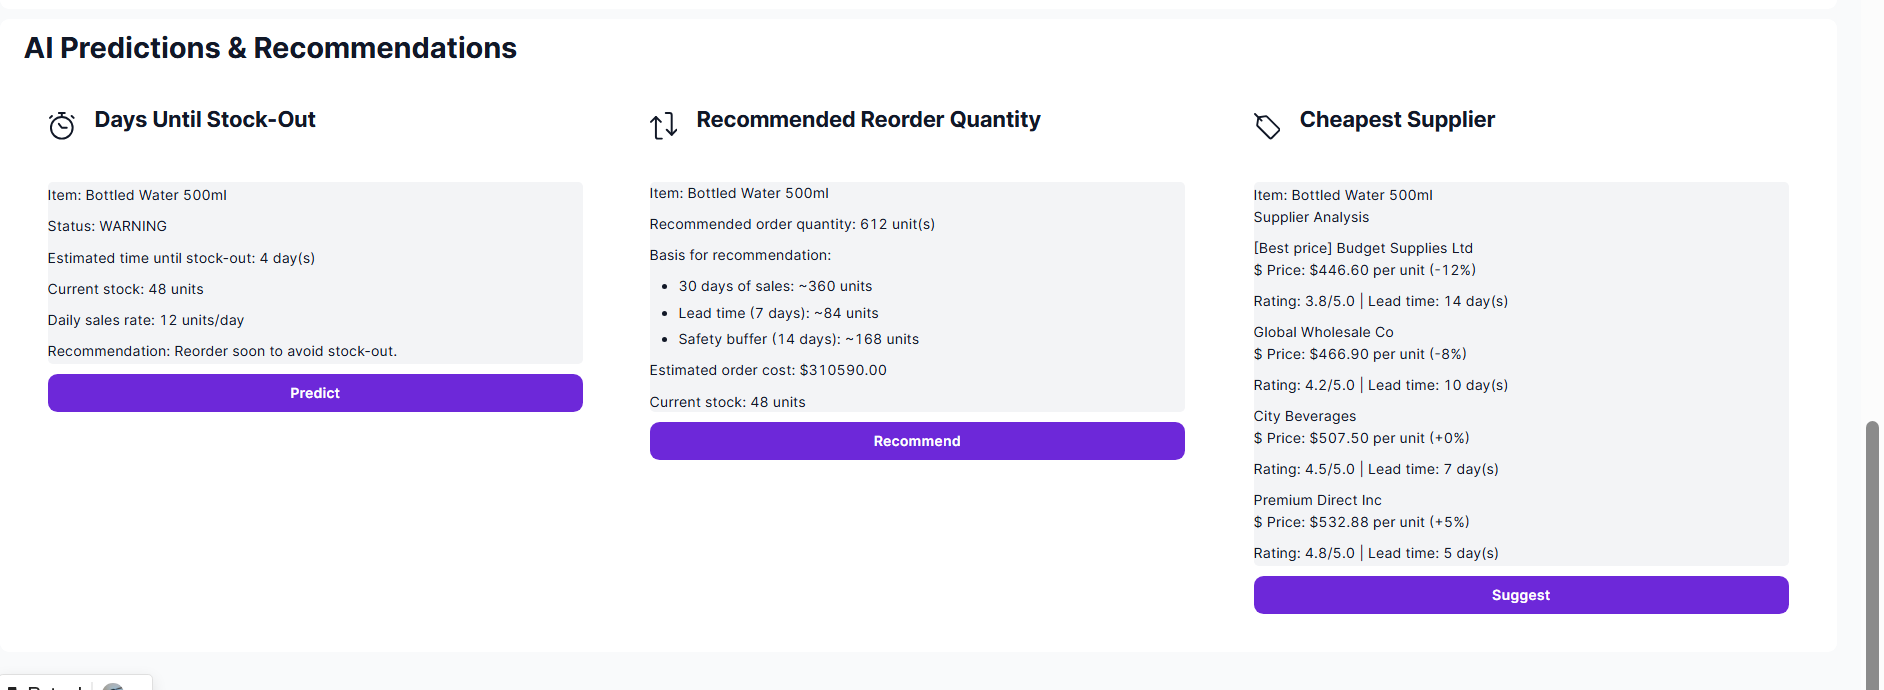
Task: Click the Premium Direct Inc supplier name
Action: click(x=1317, y=501)
